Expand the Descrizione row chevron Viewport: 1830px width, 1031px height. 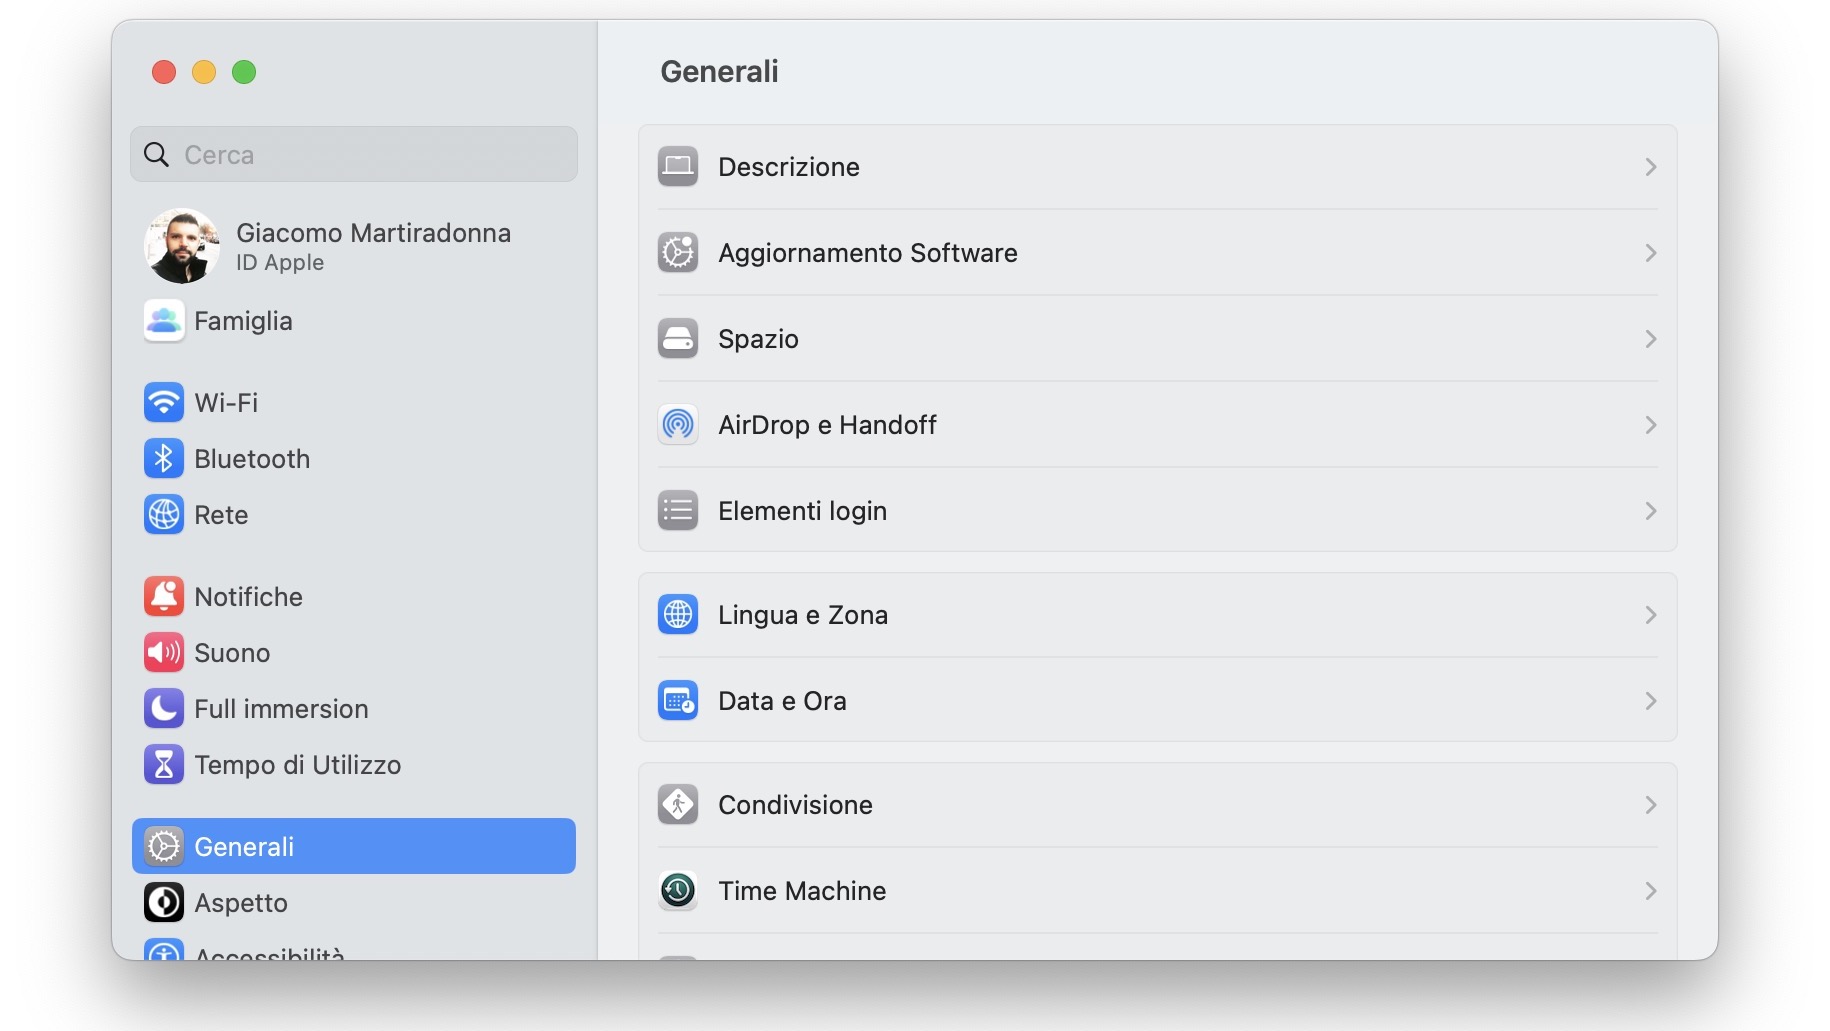pos(1651,167)
